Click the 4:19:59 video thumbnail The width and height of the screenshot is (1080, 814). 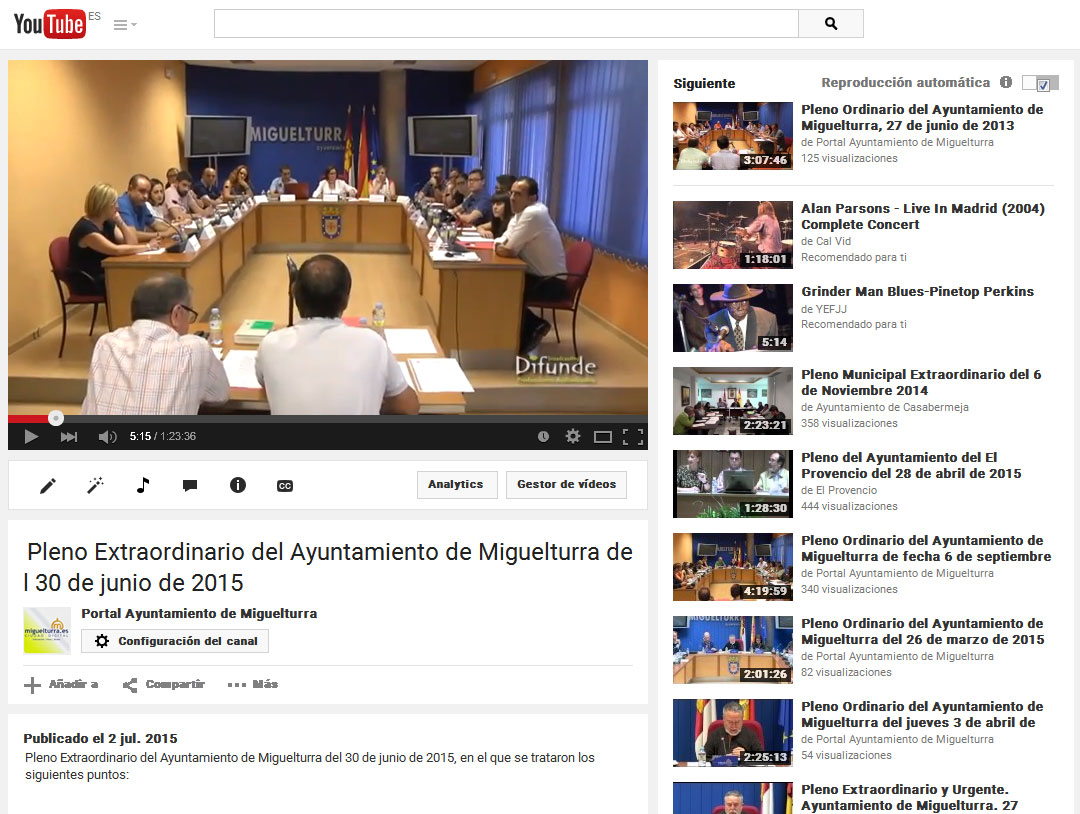click(x=733, y=567)
